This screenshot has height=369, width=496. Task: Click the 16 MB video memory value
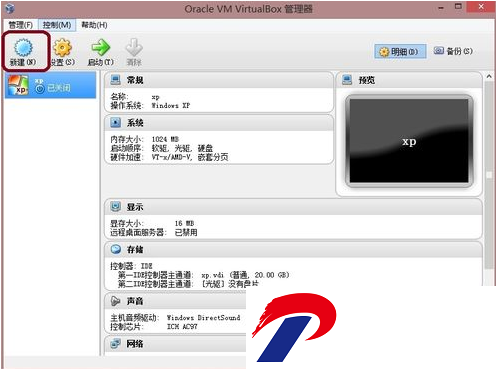[184, 223]
